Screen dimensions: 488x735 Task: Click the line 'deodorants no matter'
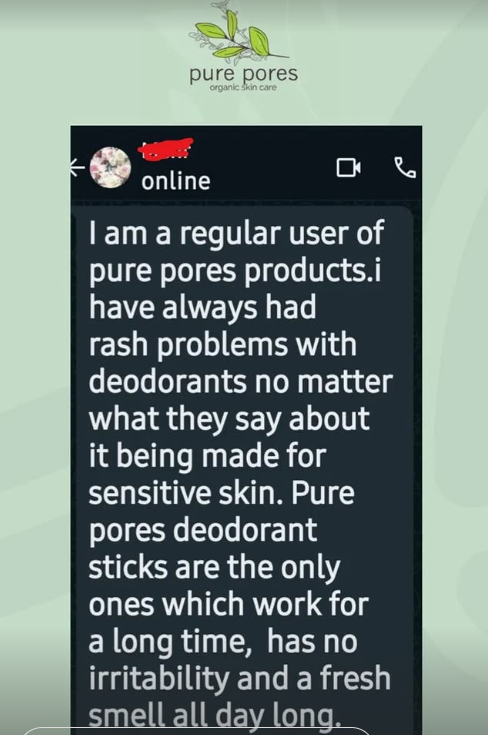click(240, 382)
